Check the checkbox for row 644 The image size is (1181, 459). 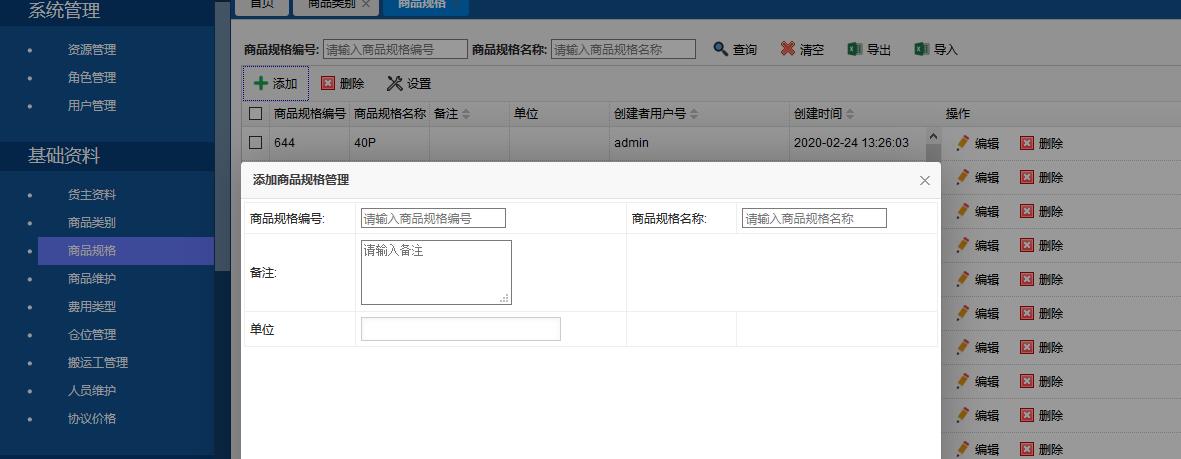pos(256,143)
